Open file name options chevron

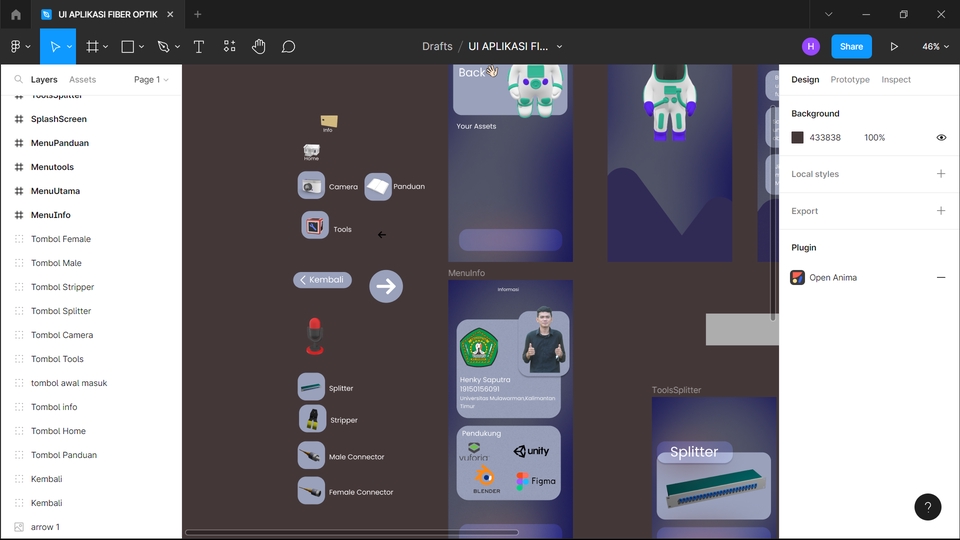pos(559,47)
